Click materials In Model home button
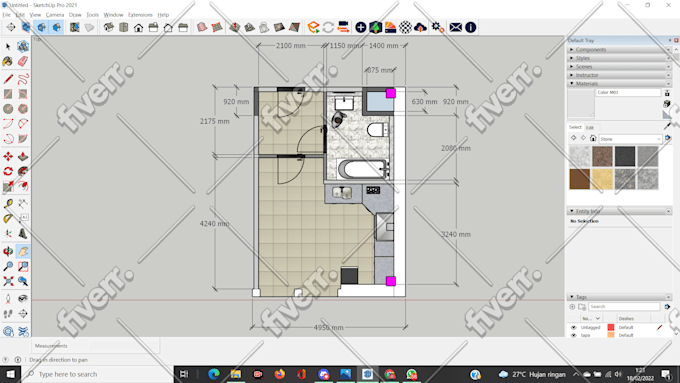Viewport: 680px width, 383px height. [x=593, y=138]
